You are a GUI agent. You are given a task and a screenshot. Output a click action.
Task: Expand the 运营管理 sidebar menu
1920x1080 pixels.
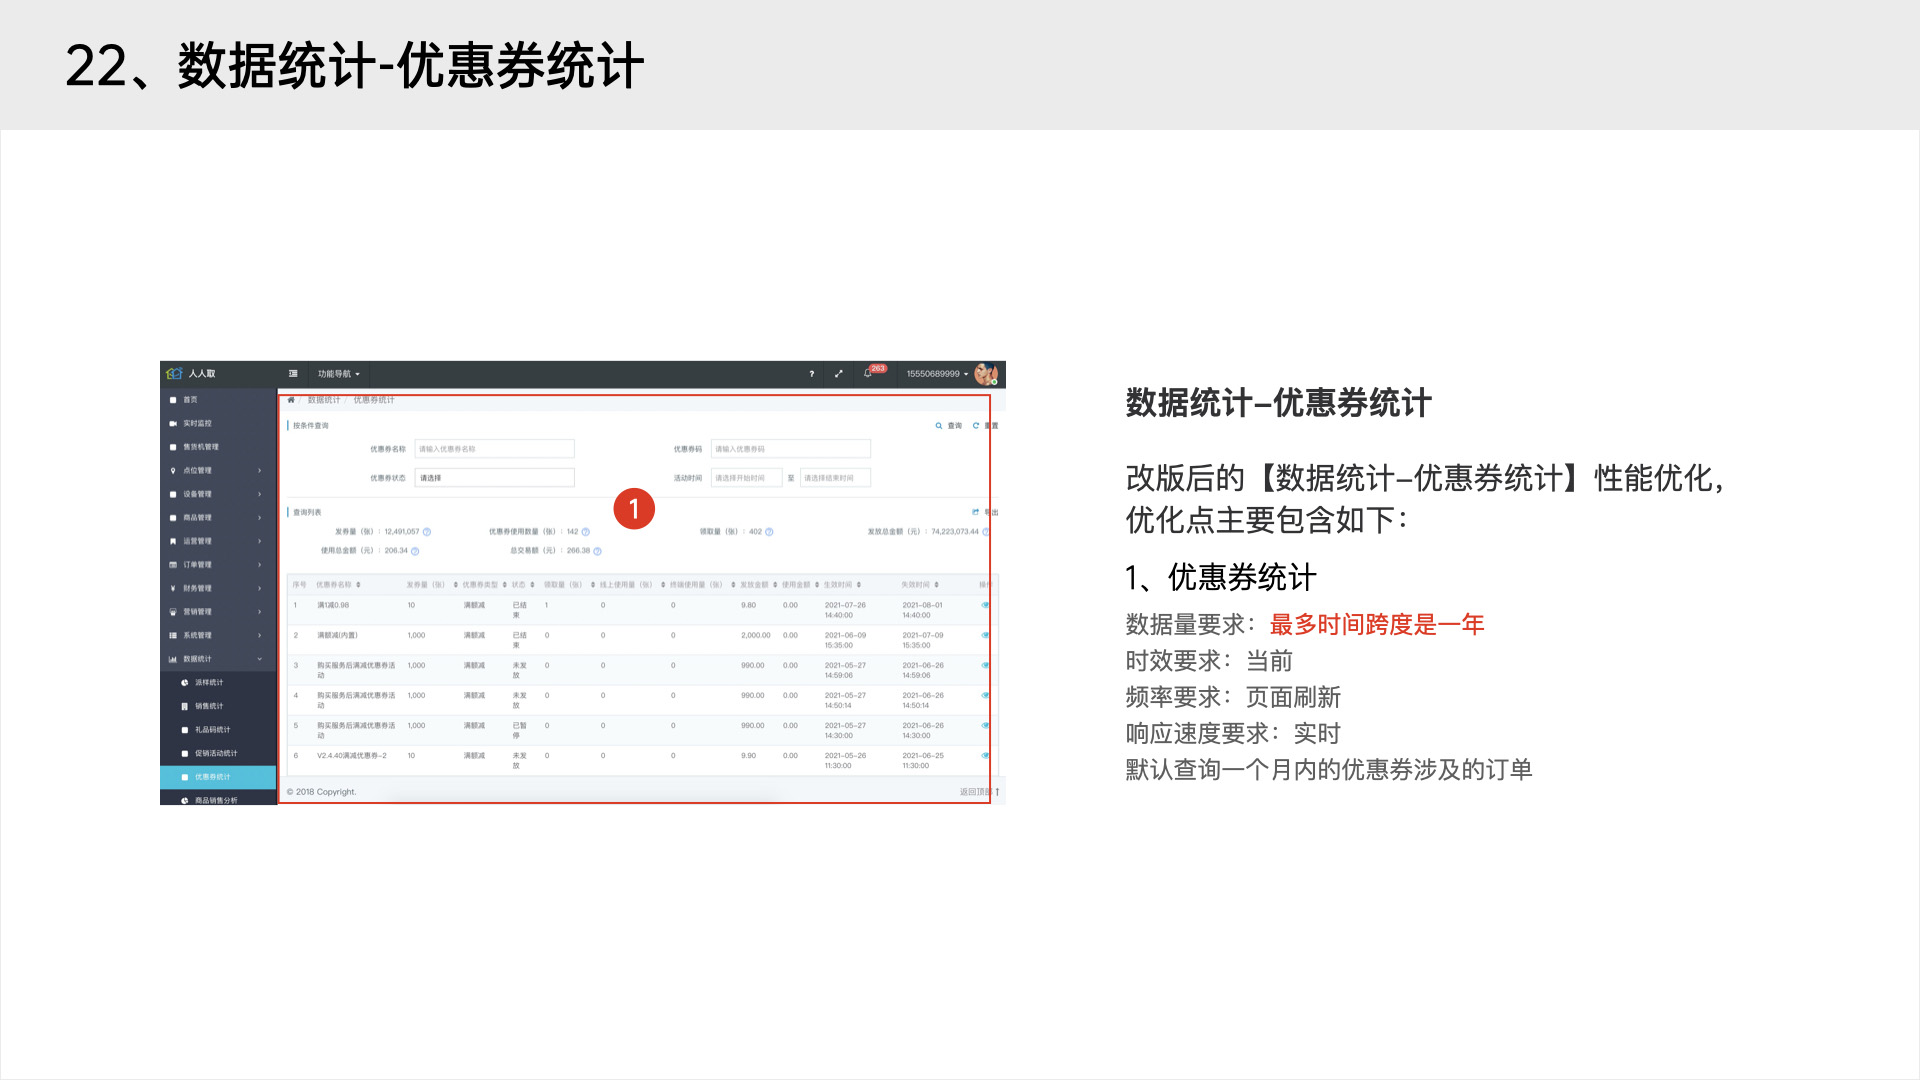[x=218, y=541]
